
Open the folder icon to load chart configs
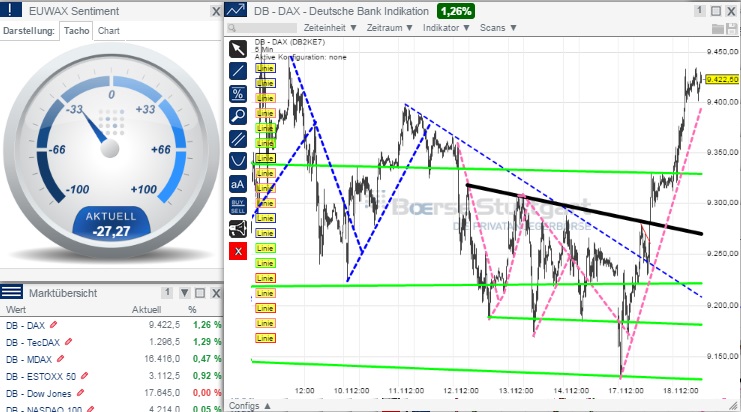[x=717, y=28]
